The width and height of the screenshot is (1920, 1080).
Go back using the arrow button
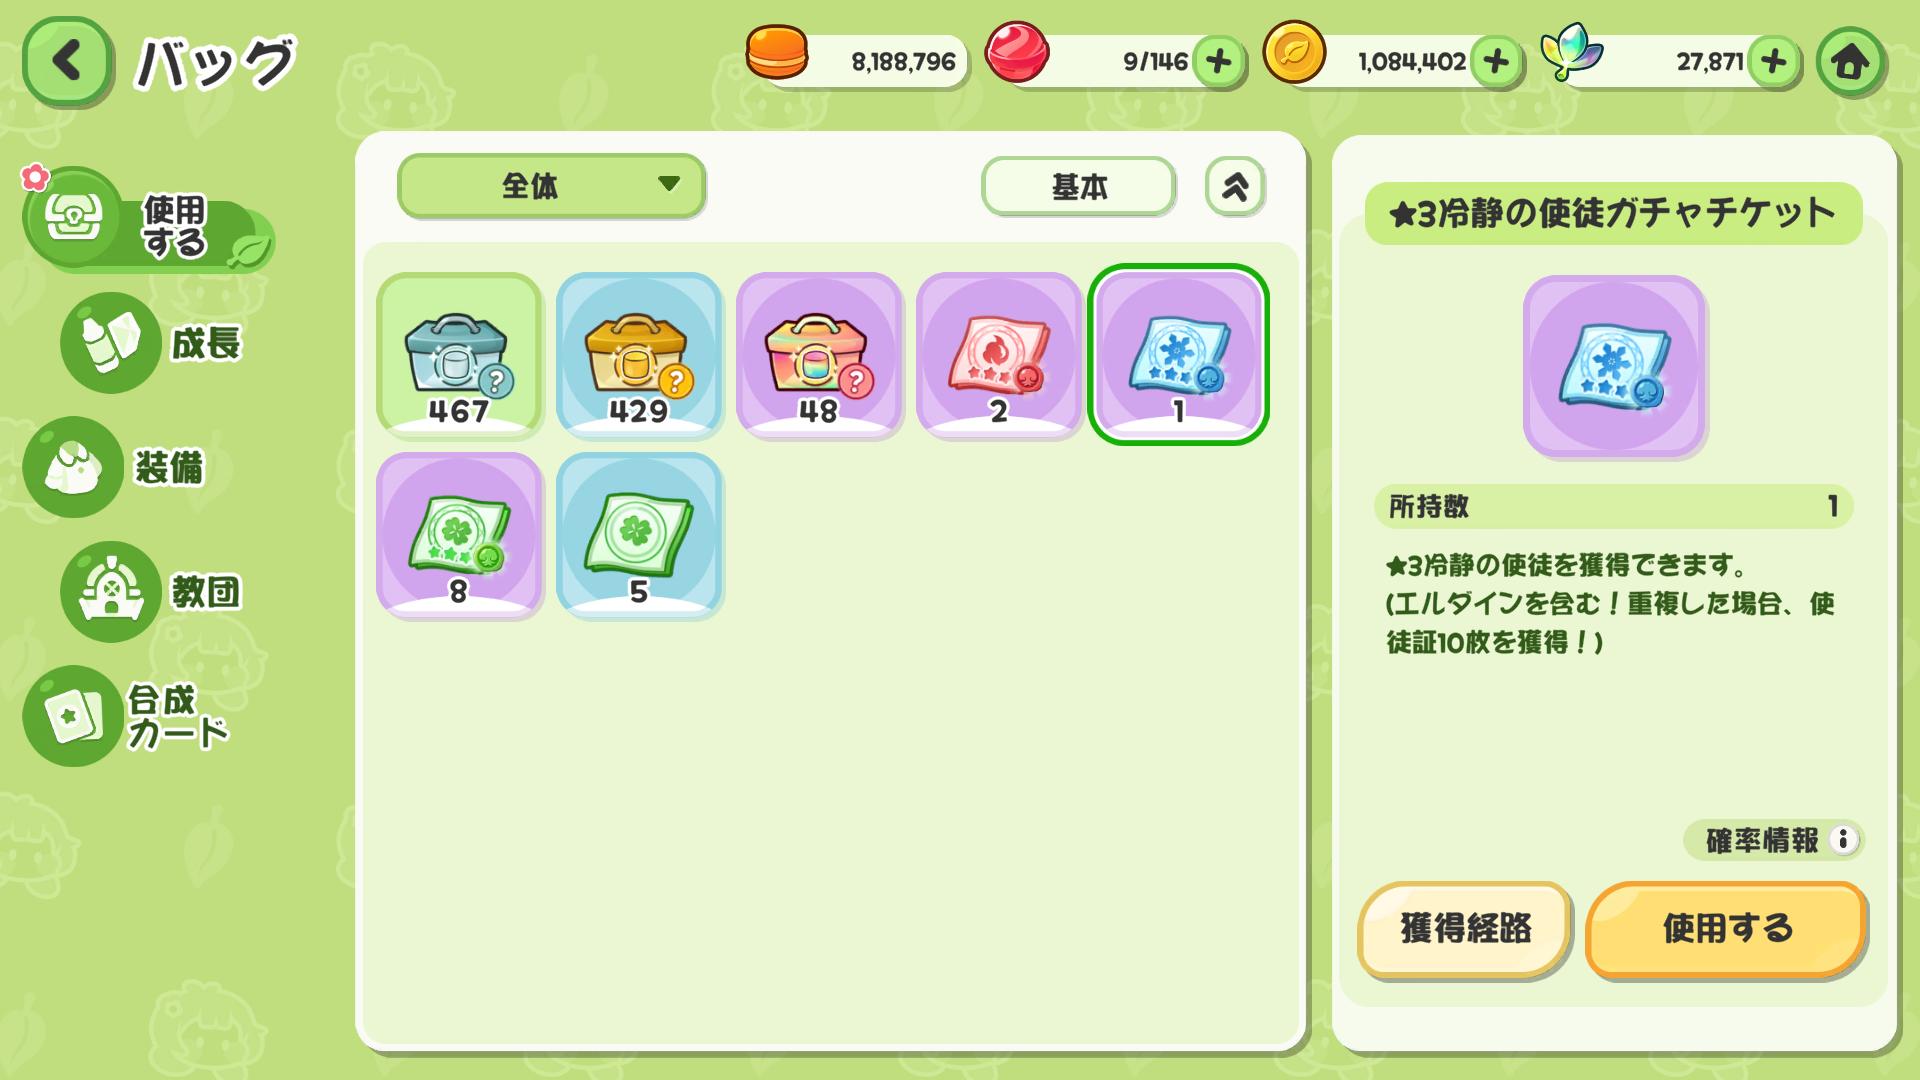pos(67,62)
